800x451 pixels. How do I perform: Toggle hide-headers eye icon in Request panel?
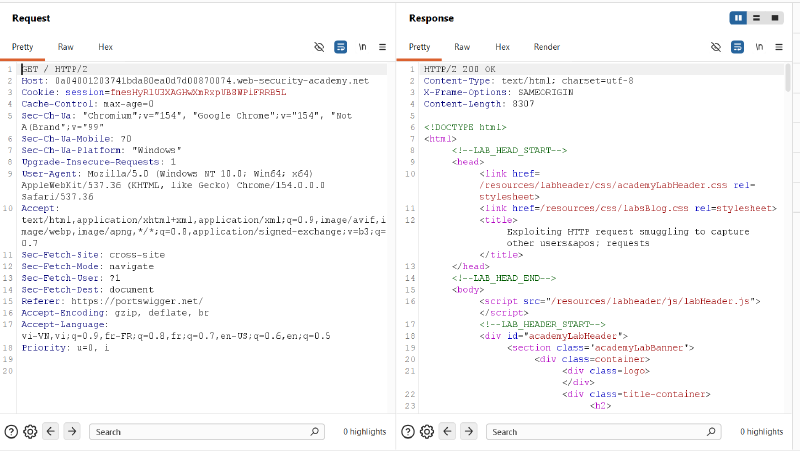tap(319, 47)
